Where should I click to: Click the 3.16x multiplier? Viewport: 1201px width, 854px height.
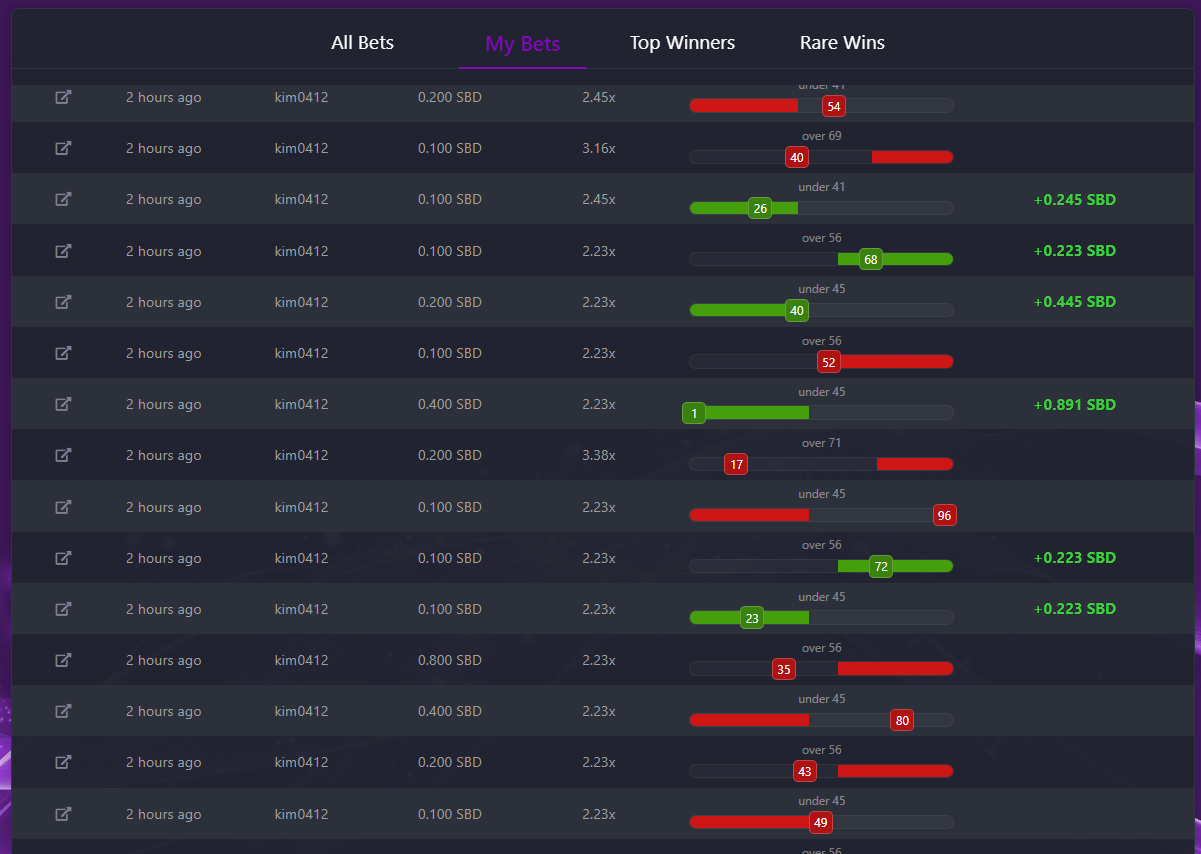pyautogui.click(x=598, y=148)
